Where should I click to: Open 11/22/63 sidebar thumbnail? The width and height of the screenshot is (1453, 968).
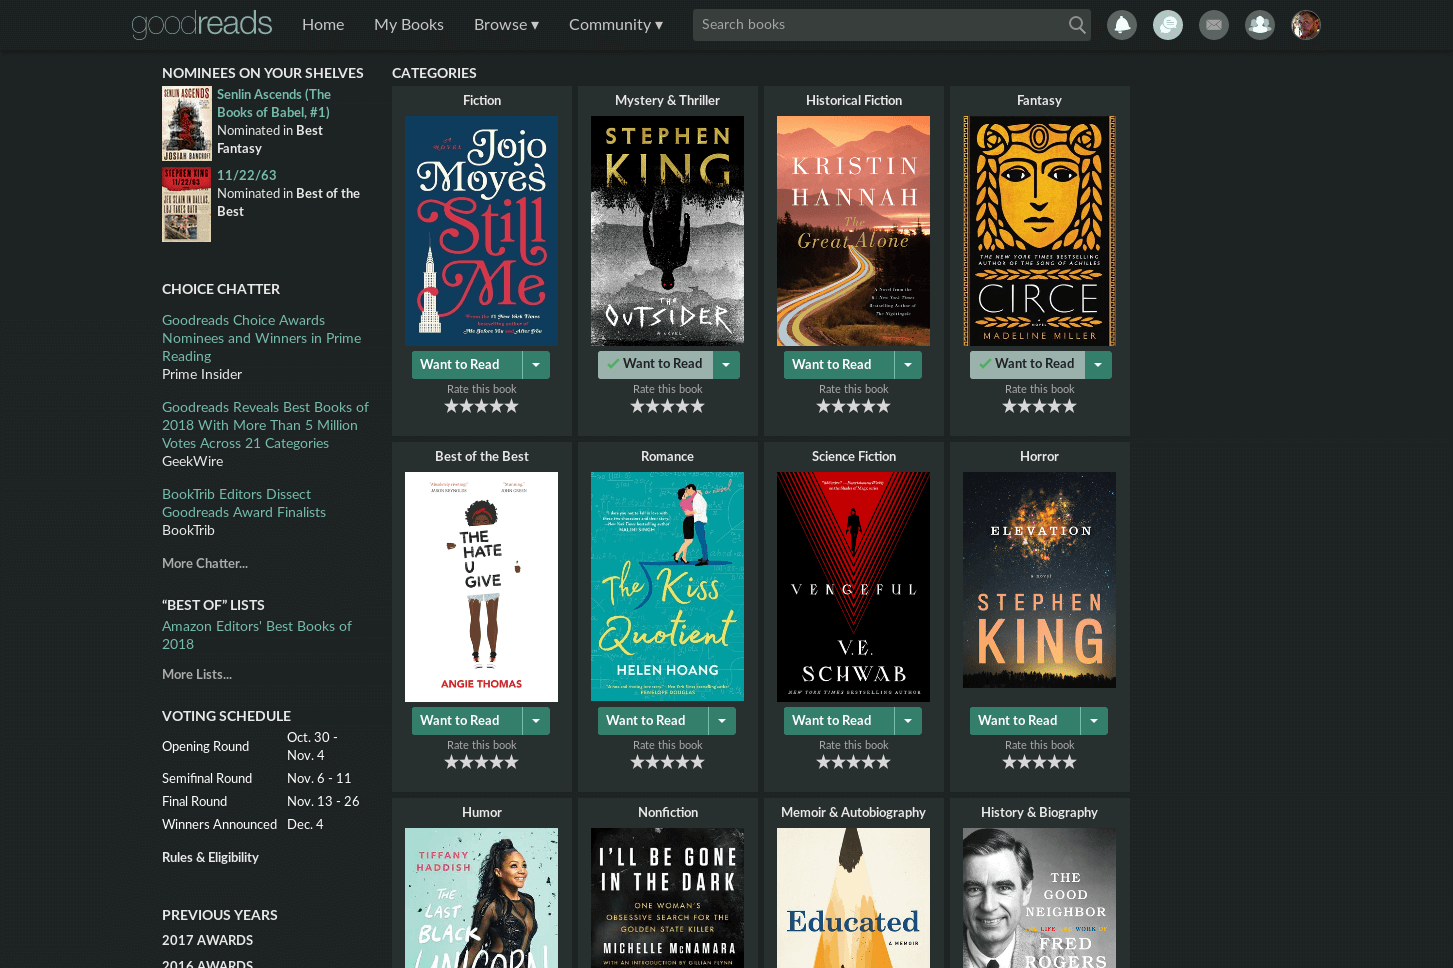click(187, 204)
